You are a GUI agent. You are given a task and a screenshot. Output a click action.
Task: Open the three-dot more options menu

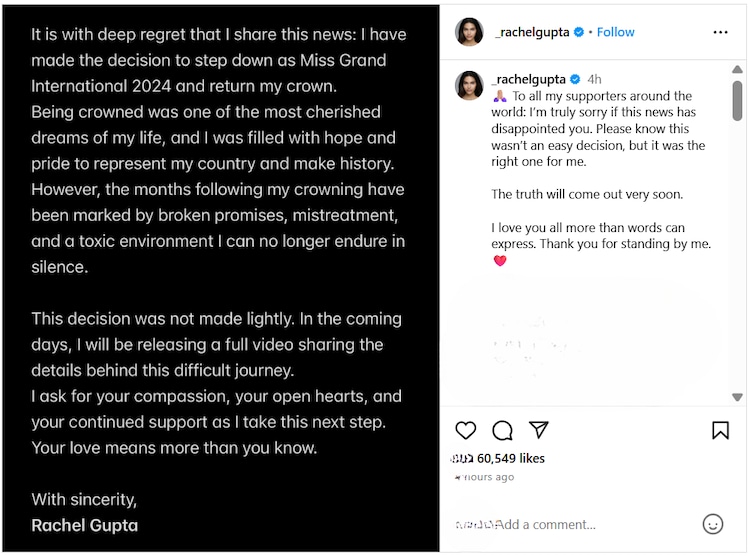[720, 32]
